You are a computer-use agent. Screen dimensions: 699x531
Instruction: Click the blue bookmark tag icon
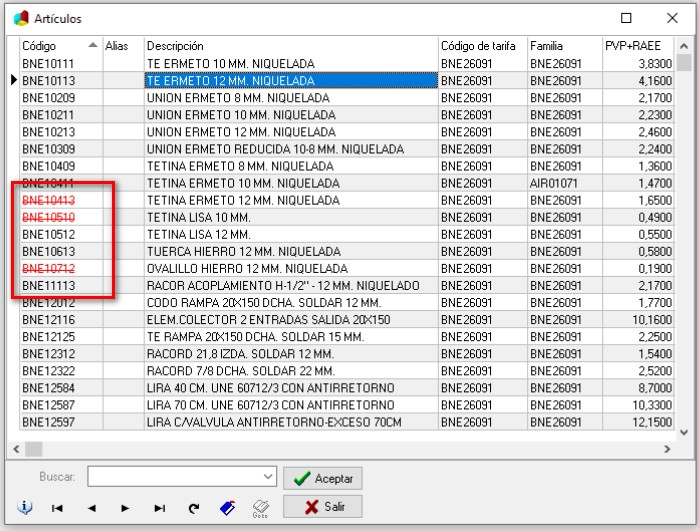point(227,508)
